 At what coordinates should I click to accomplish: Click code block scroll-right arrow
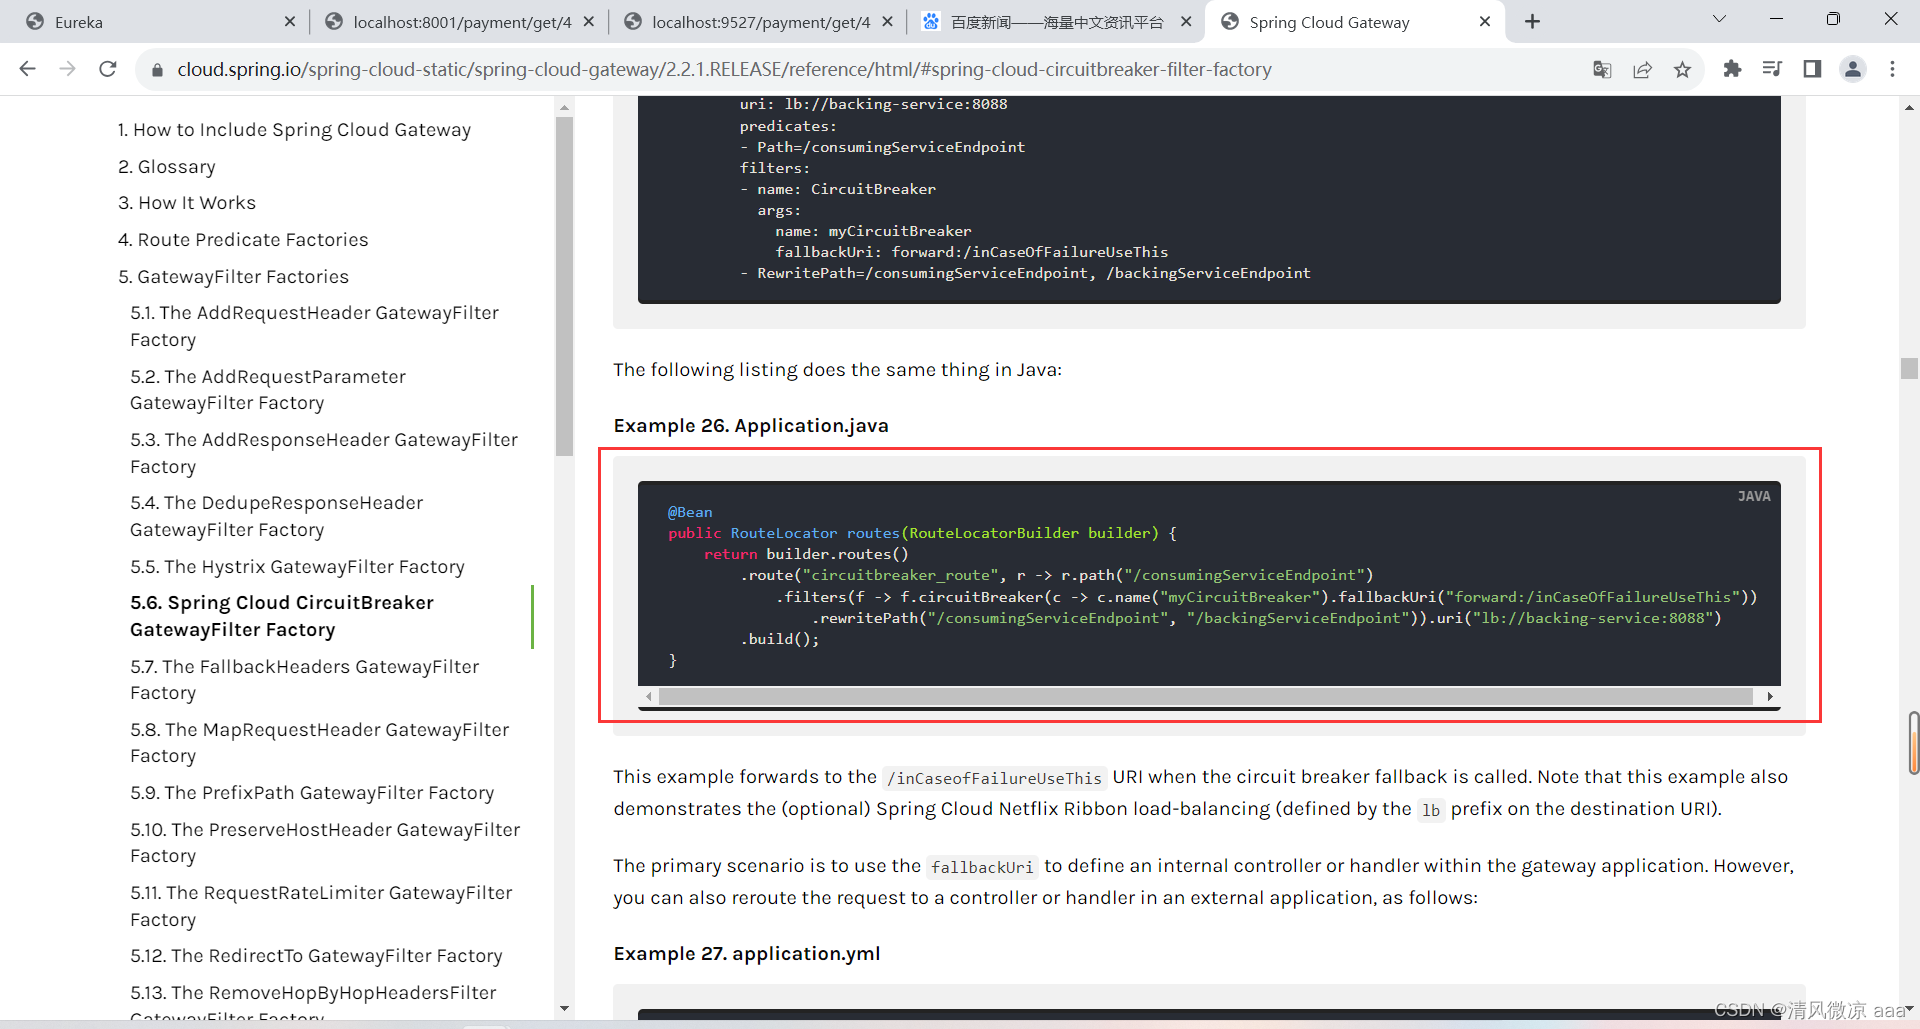pos(1770,697)
